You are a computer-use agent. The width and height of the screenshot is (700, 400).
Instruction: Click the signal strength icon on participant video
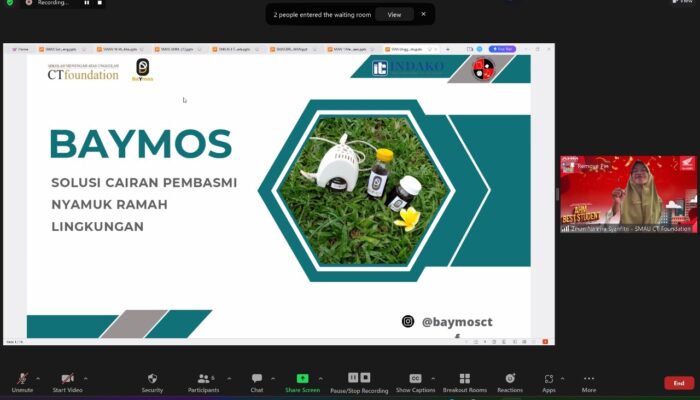(x=565, y=229)
